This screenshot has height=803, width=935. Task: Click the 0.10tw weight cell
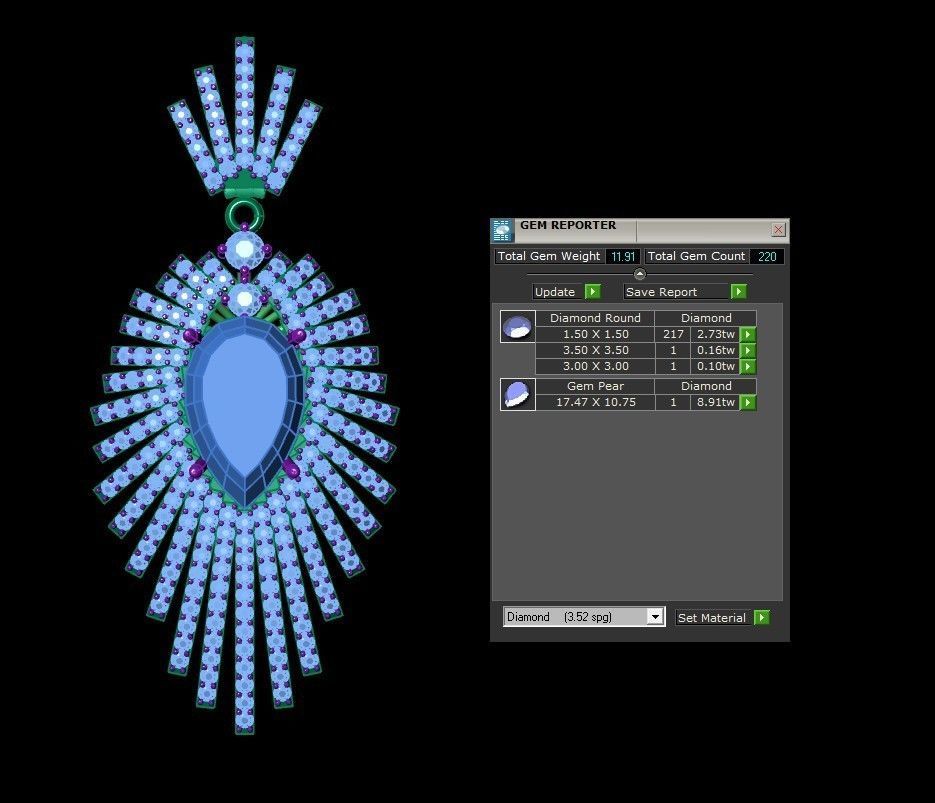(x=716, y=366)
